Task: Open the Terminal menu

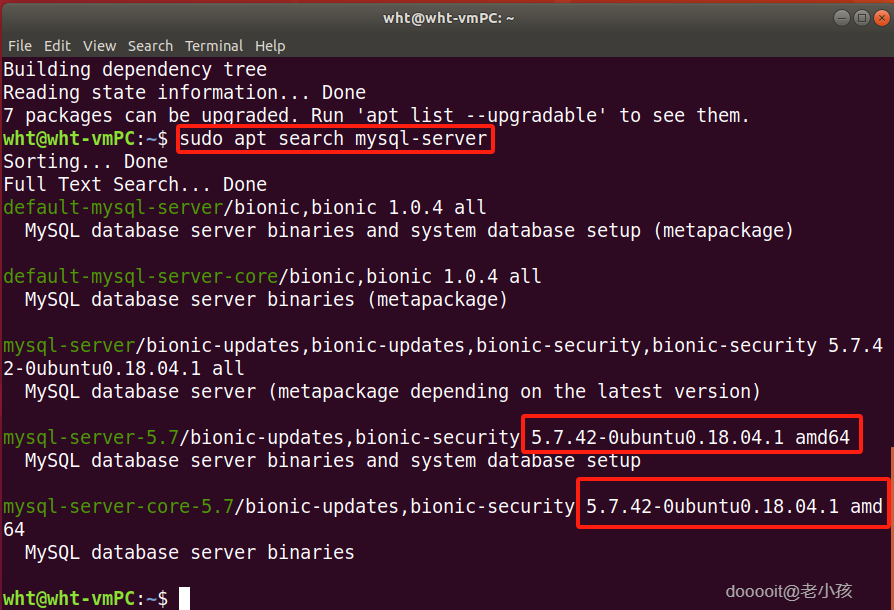Action: click(x=214, y=46)
